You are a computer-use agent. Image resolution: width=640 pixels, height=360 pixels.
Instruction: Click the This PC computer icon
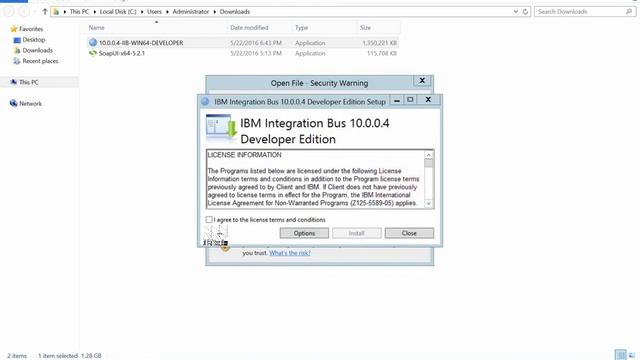(13, 82)
